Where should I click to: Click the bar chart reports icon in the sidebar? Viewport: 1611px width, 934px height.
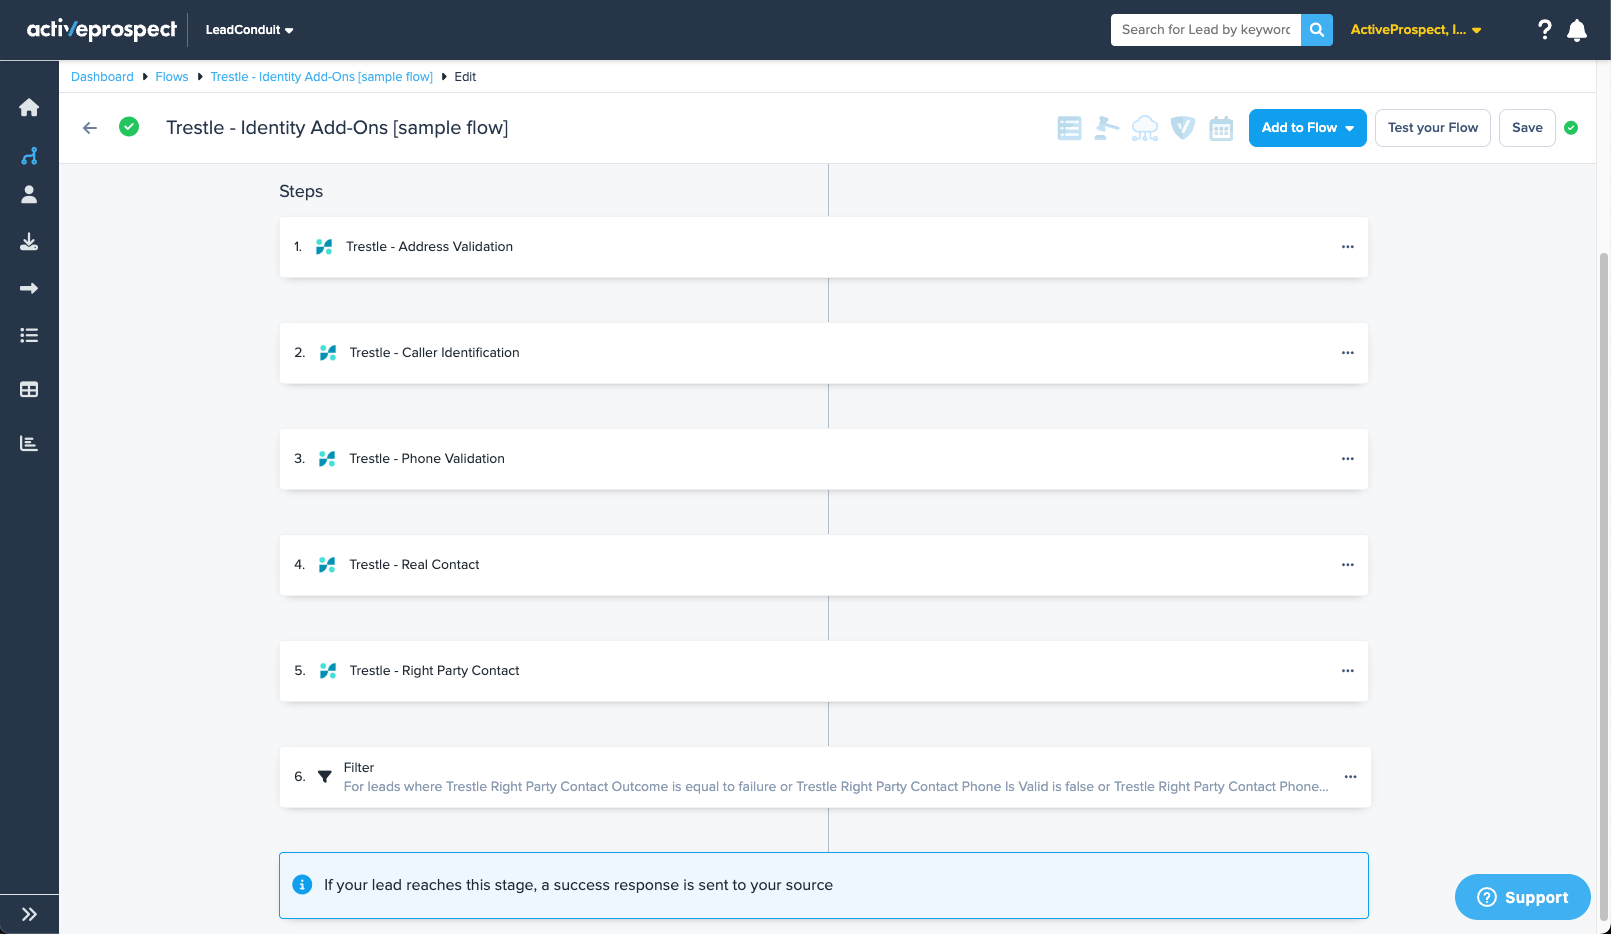(29, 443)
